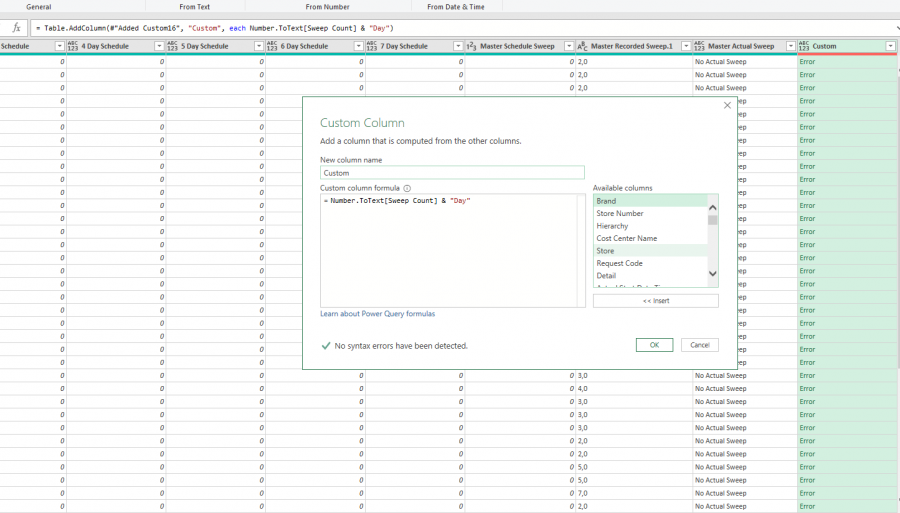Screen dimensions: 900x513
Task: Click text type icon of Master Recorded Sweep.1
Action: click(583, 46)
